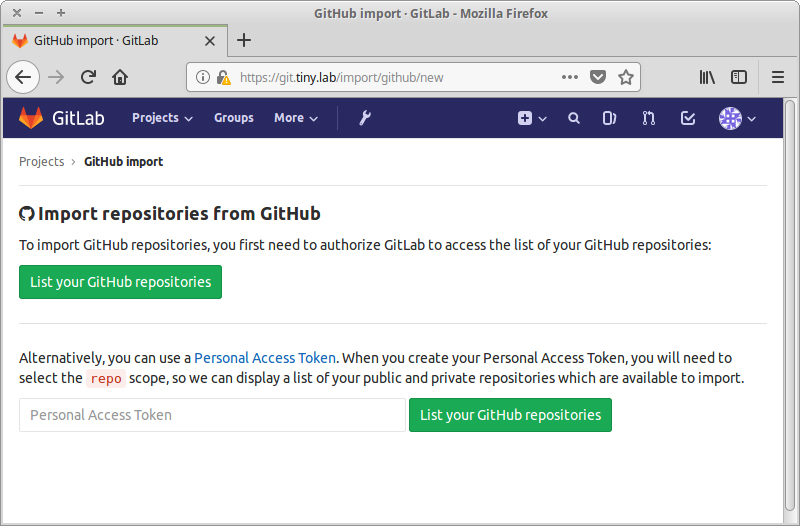
Task: Click the page vertical scrollbar
Action: [x=790, y=306]
